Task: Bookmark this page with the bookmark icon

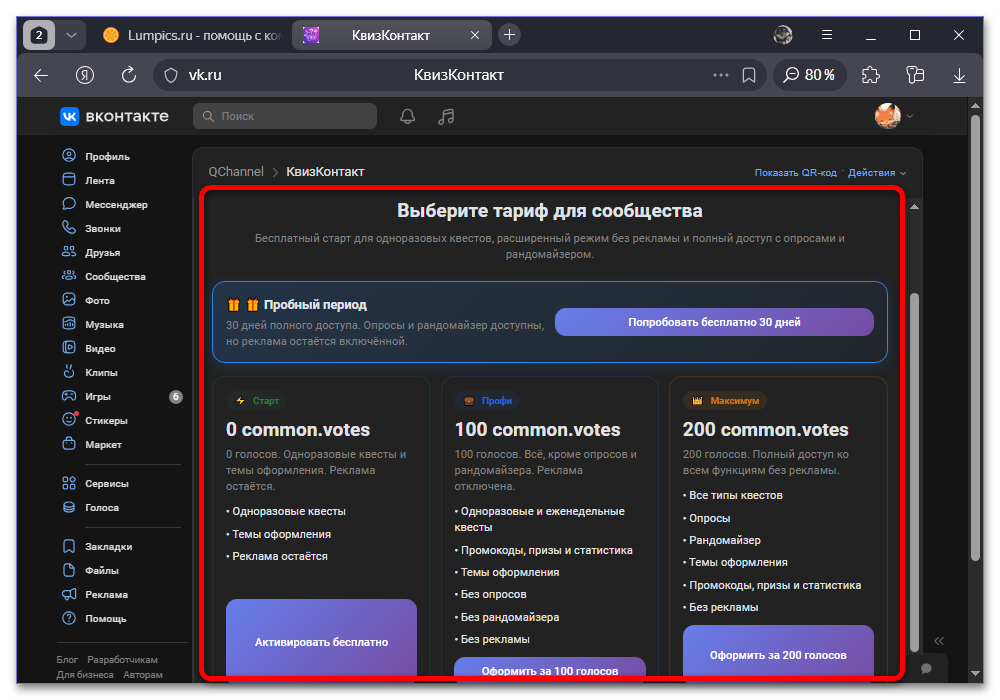Action: point(749,75)
